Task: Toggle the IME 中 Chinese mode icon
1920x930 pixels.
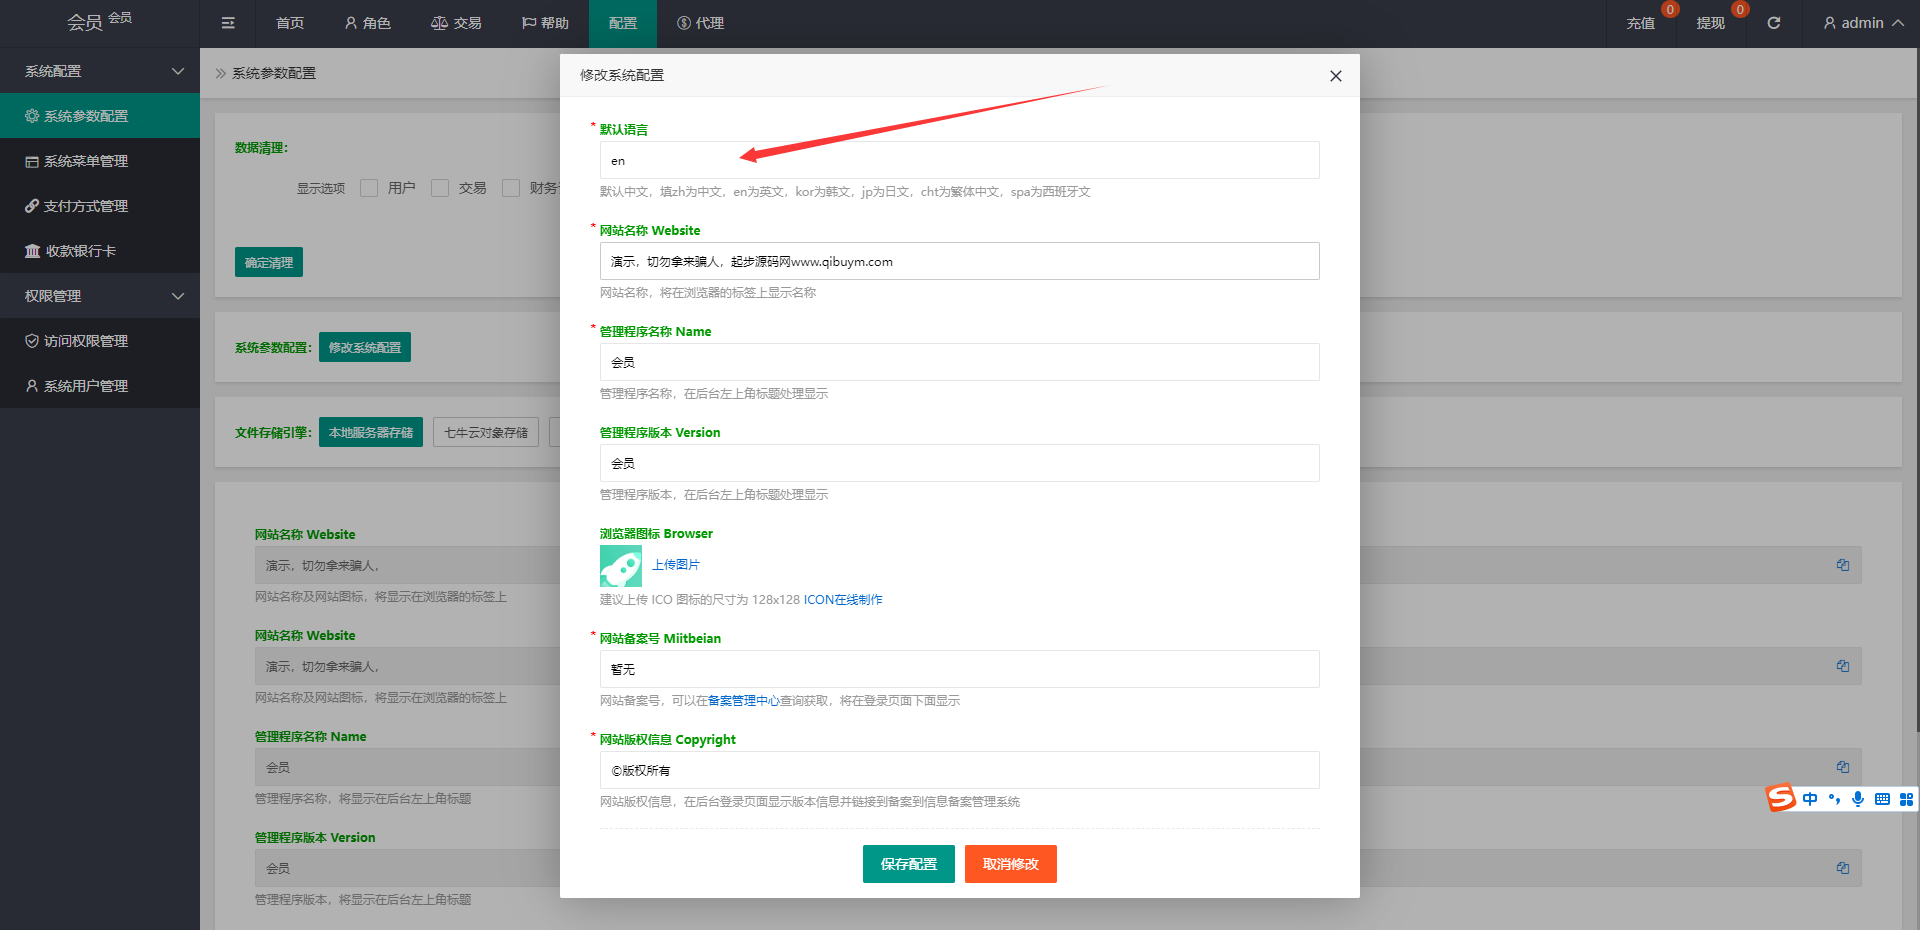Action: [1810, 799]
